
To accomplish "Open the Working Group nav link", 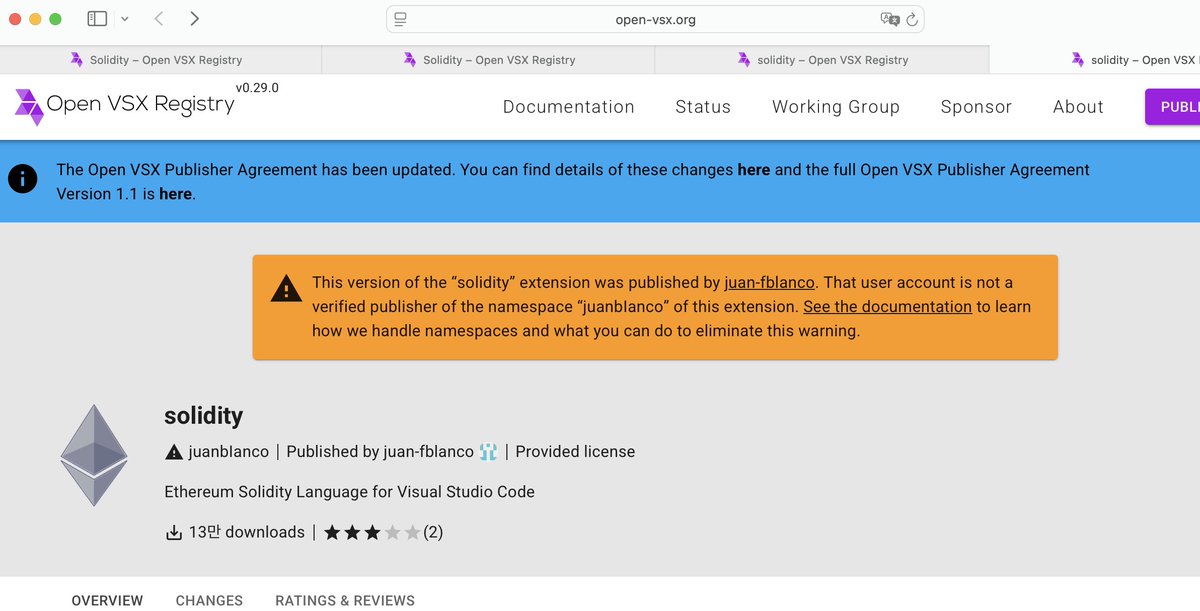I will [x=836, y=107].
